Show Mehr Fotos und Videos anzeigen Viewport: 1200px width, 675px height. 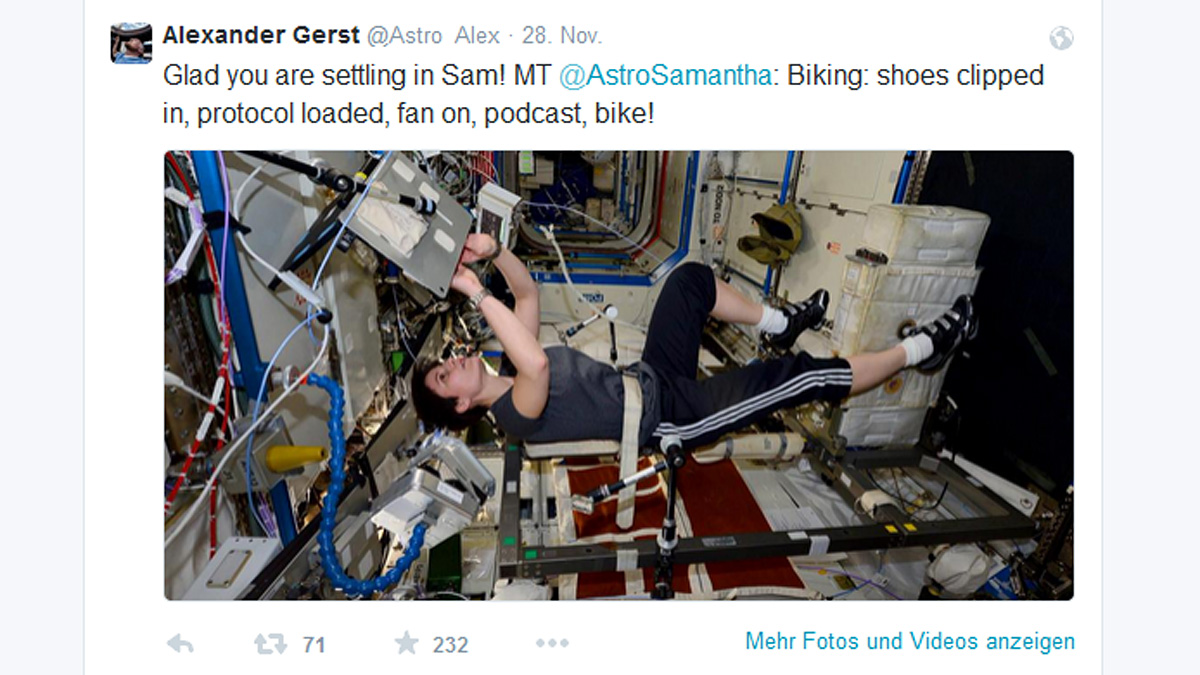pyautogui.click(x=910, y=641)
